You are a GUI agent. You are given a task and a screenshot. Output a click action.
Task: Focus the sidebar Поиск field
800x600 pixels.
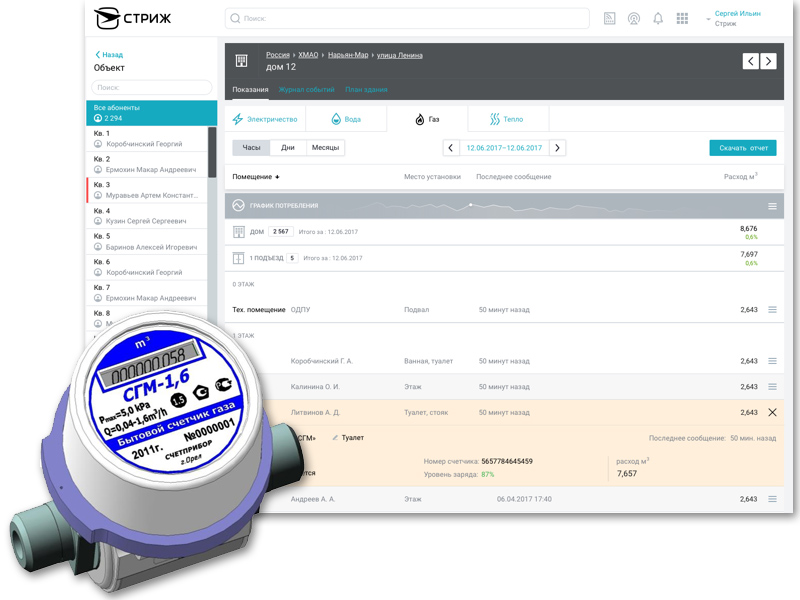pyautogui.click(x=152, y=87)
